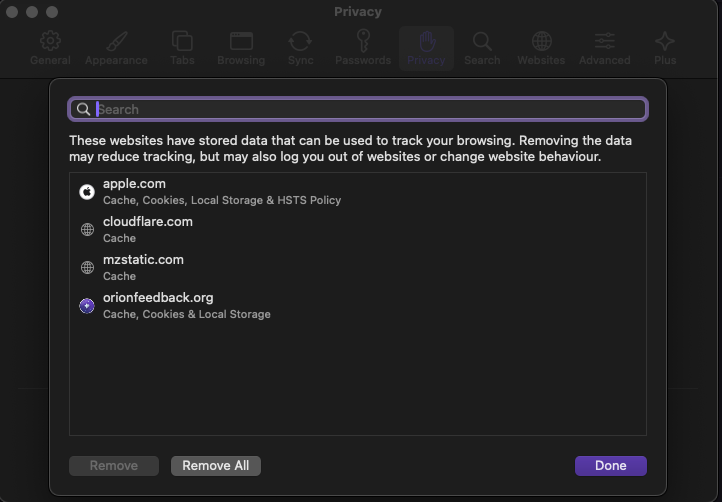Screen dimensions: 722x502
Task: Open the Appearance paintbrush tab
Action: point(116,47)
